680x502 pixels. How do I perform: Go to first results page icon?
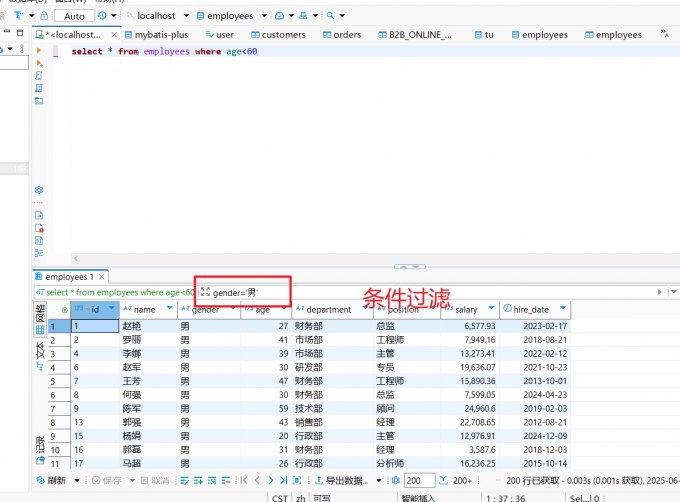pyautogui.click(x=244, y=480)
